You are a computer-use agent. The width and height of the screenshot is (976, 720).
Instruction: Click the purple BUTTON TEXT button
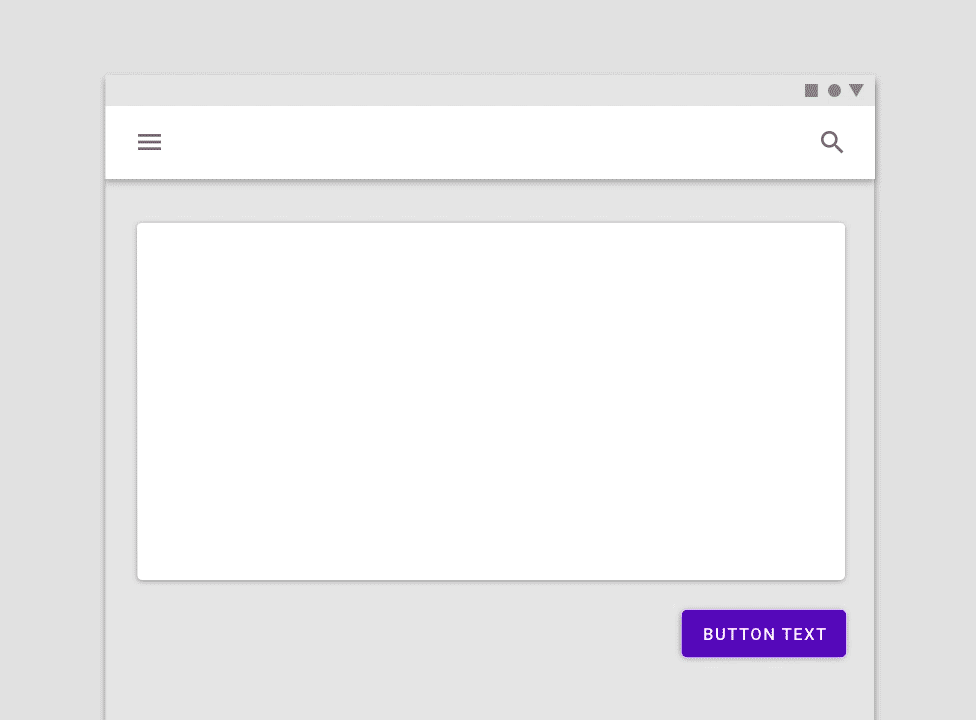tap(764, 634)
